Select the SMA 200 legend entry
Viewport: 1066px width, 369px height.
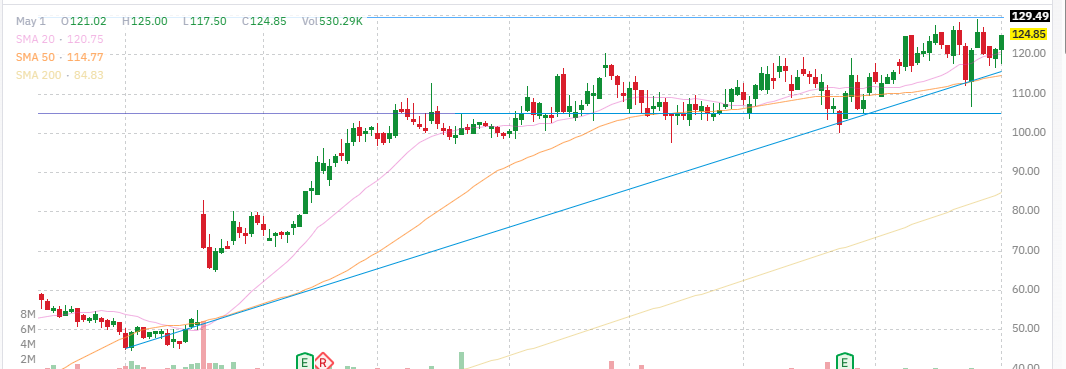click(x=60, y=75)
